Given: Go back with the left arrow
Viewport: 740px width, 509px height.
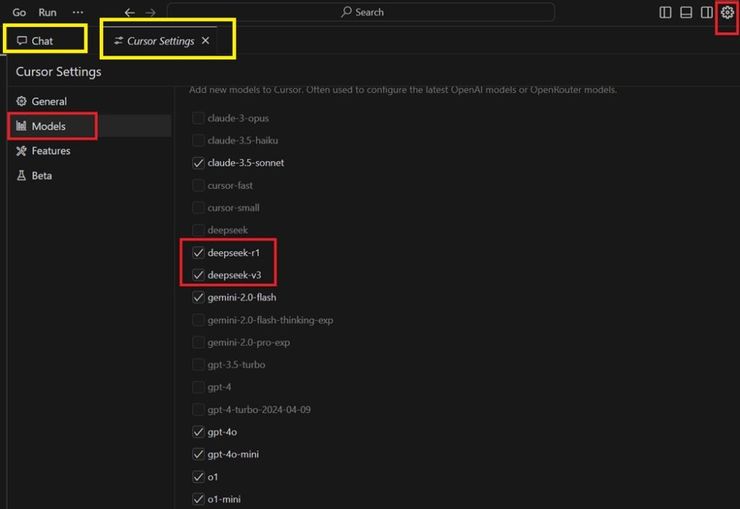Looking at the screenshot, I should point(129,13).
